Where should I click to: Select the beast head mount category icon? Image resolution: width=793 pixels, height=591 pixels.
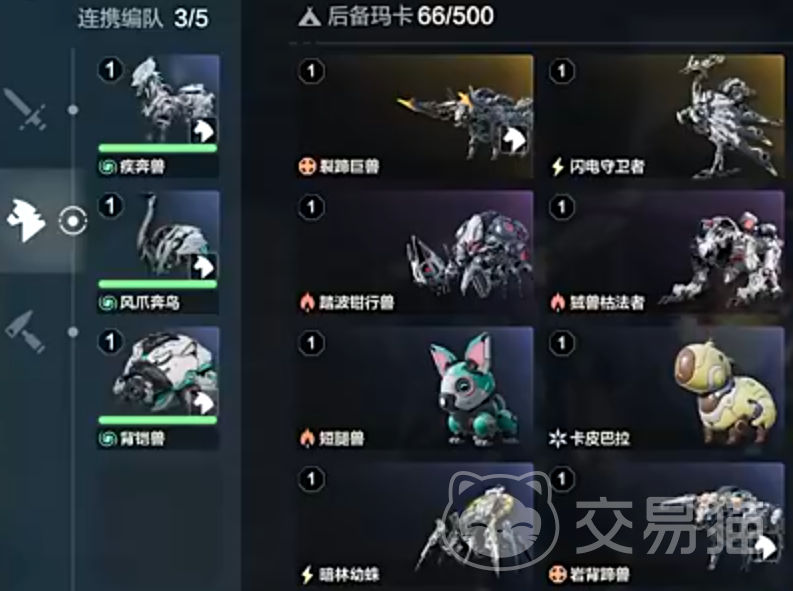coord(25,220)
